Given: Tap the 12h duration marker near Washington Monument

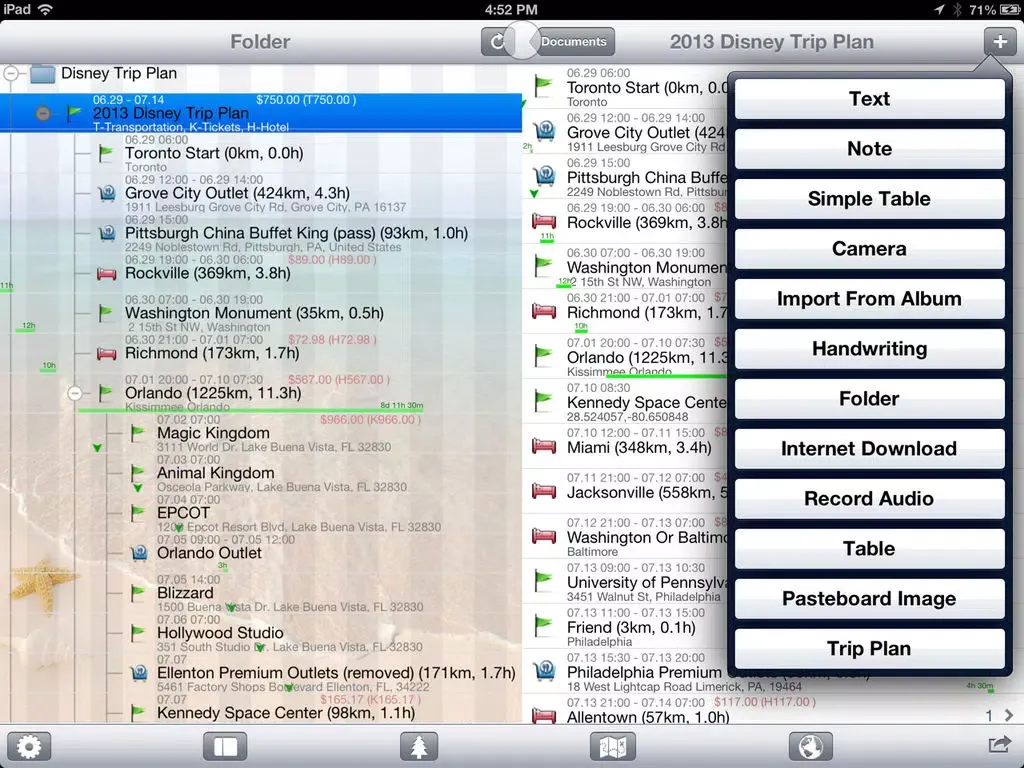Looking at the screenshot, I should 27,327.
